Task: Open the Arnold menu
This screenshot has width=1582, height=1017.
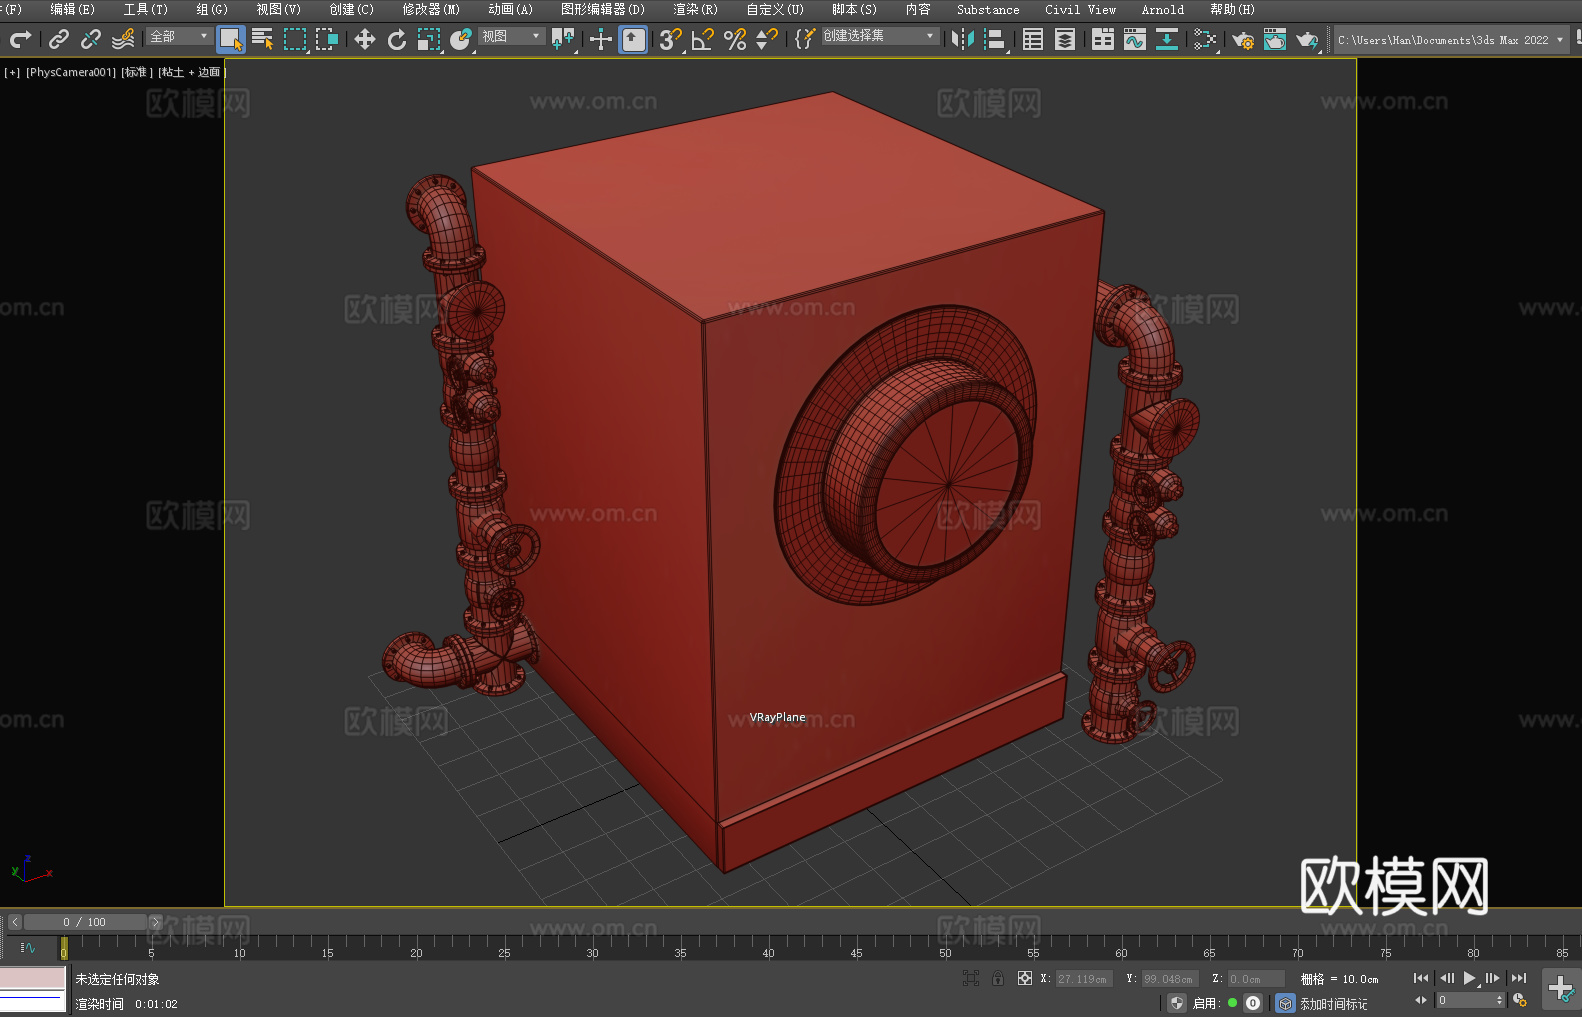Action: click(x=1162, y=9)
